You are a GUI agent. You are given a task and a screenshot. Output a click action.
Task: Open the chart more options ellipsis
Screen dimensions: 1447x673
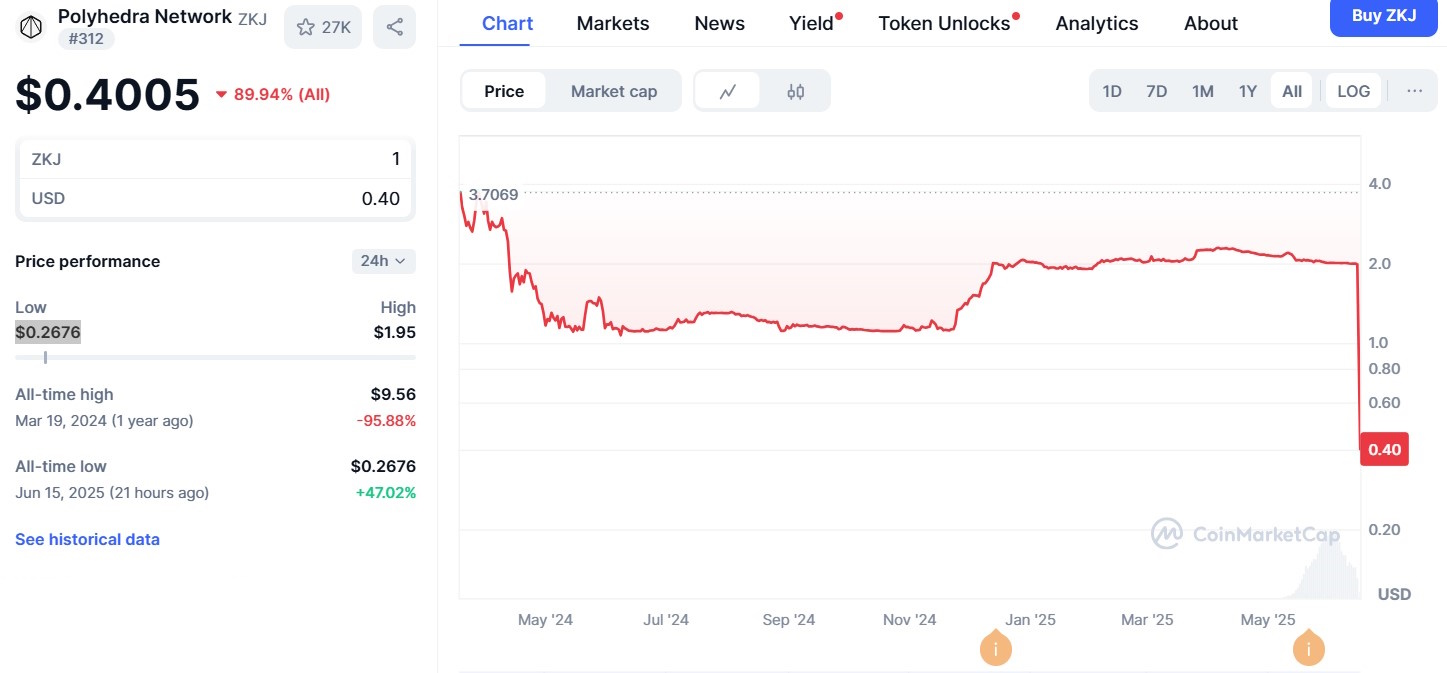coord(1414,91)
